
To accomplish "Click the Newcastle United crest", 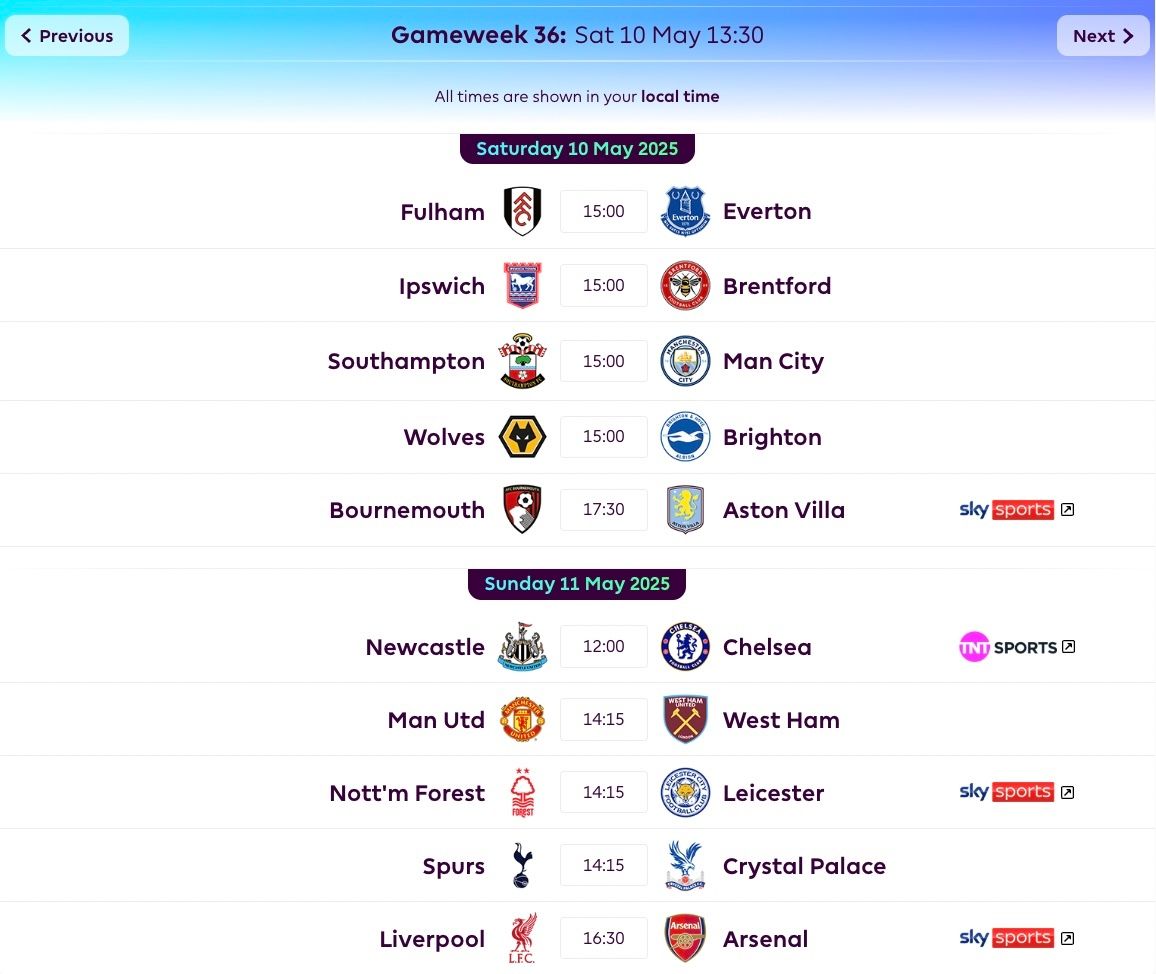I will pos(522,647).
